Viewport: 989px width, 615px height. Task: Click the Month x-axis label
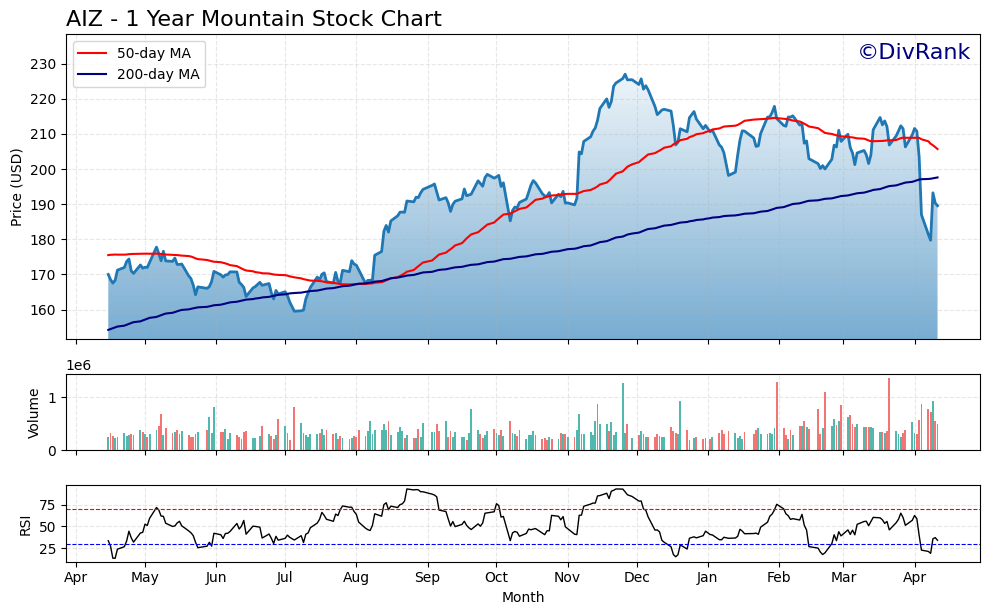pyautogui.click(x=523, y=598)
